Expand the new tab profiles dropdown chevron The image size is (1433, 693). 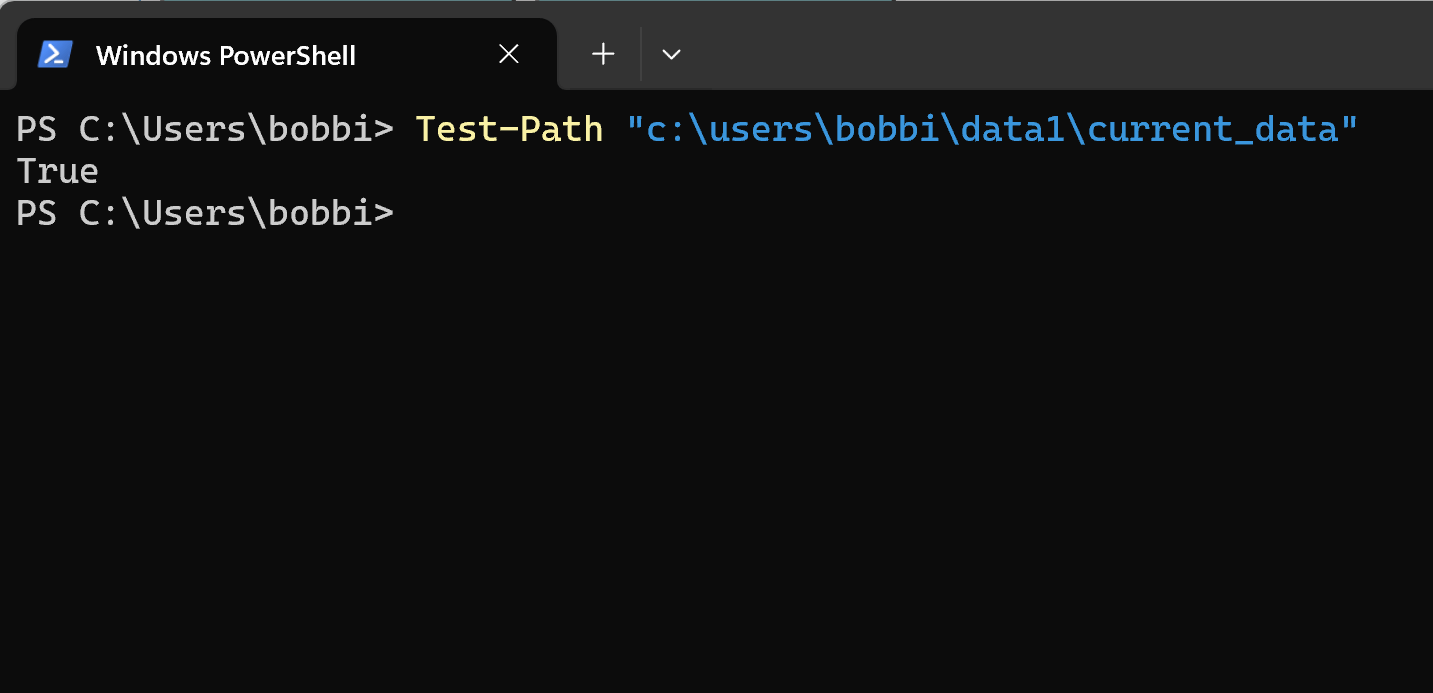671,54
